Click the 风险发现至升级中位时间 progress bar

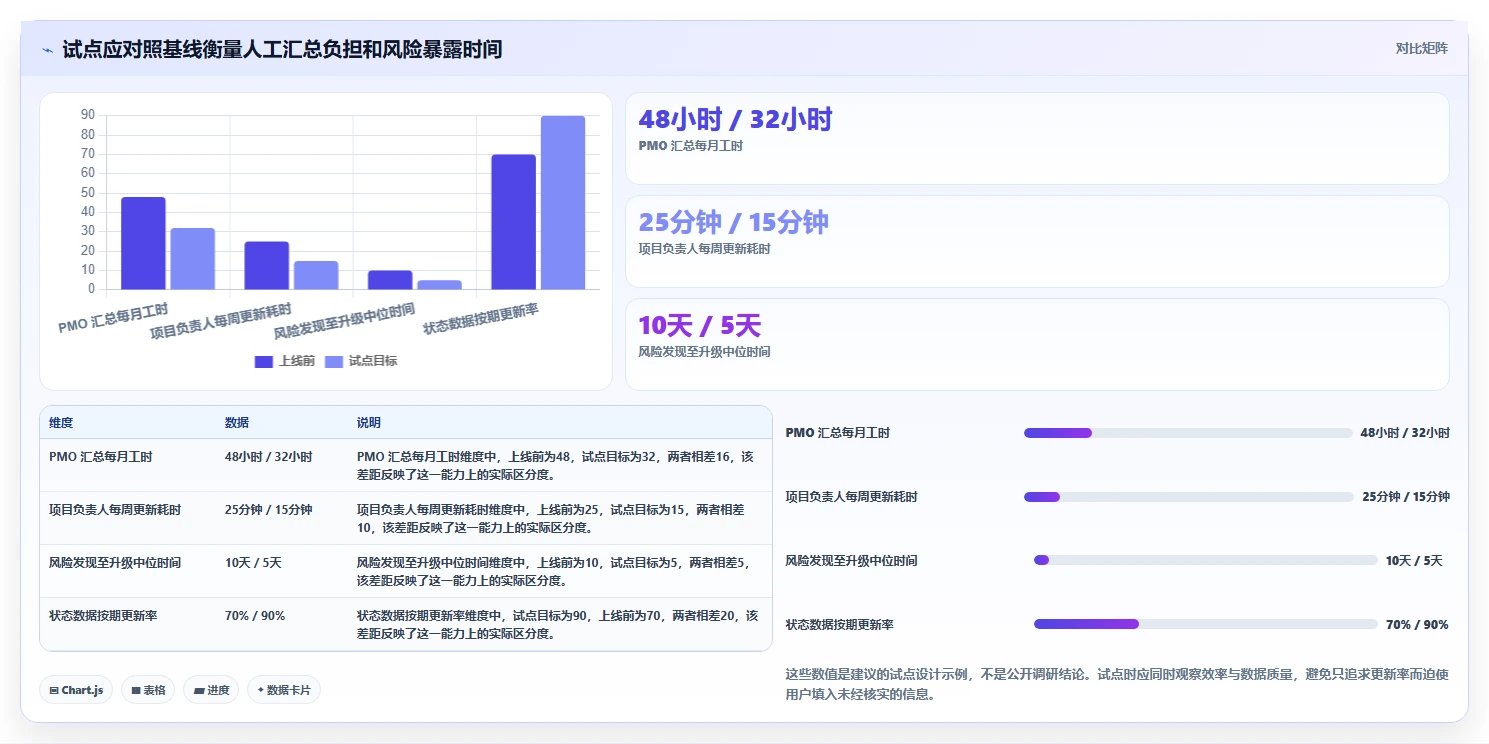(x=1206, y=560)
